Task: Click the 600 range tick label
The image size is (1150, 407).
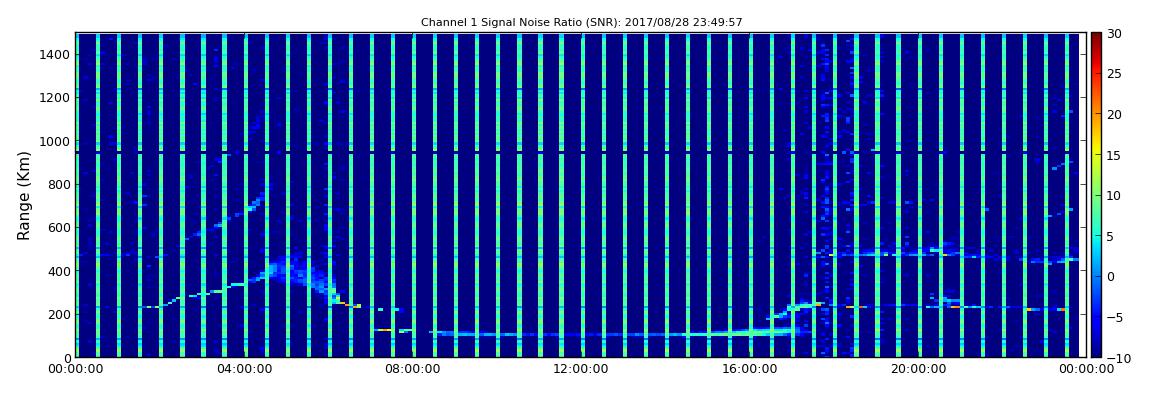Action: [59, 227]
